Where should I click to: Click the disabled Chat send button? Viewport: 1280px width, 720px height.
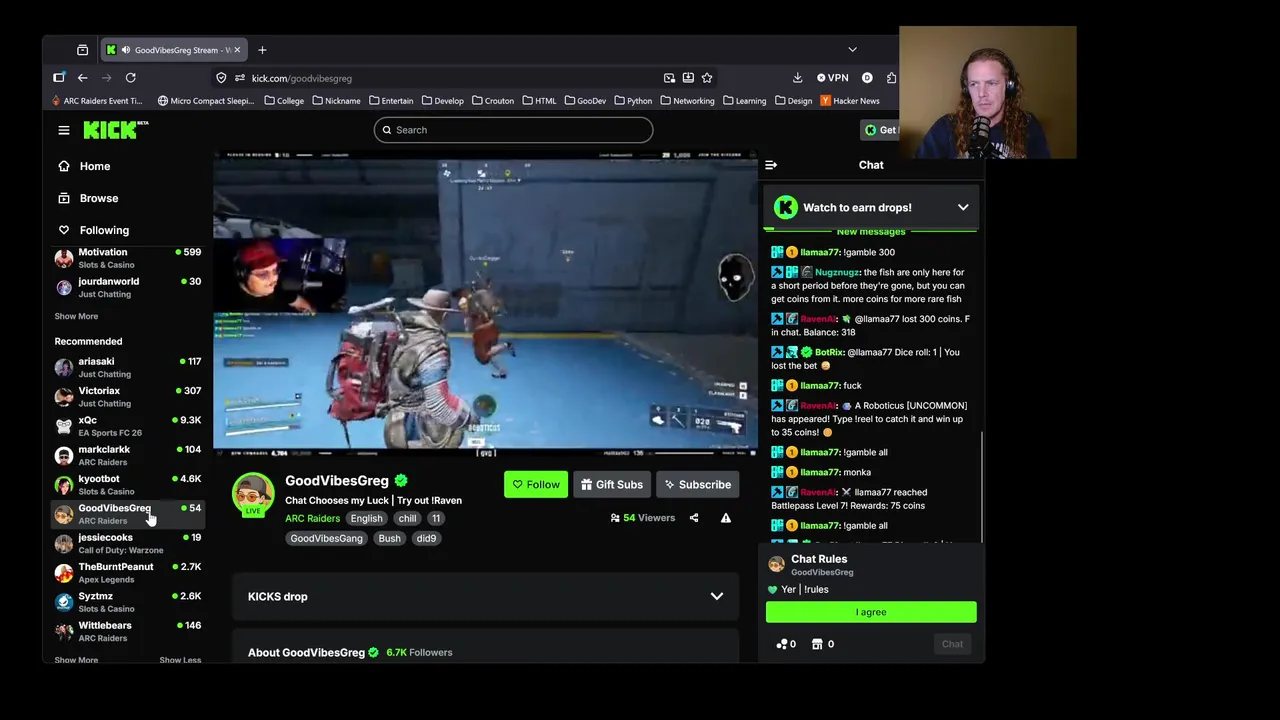(952, 644)
